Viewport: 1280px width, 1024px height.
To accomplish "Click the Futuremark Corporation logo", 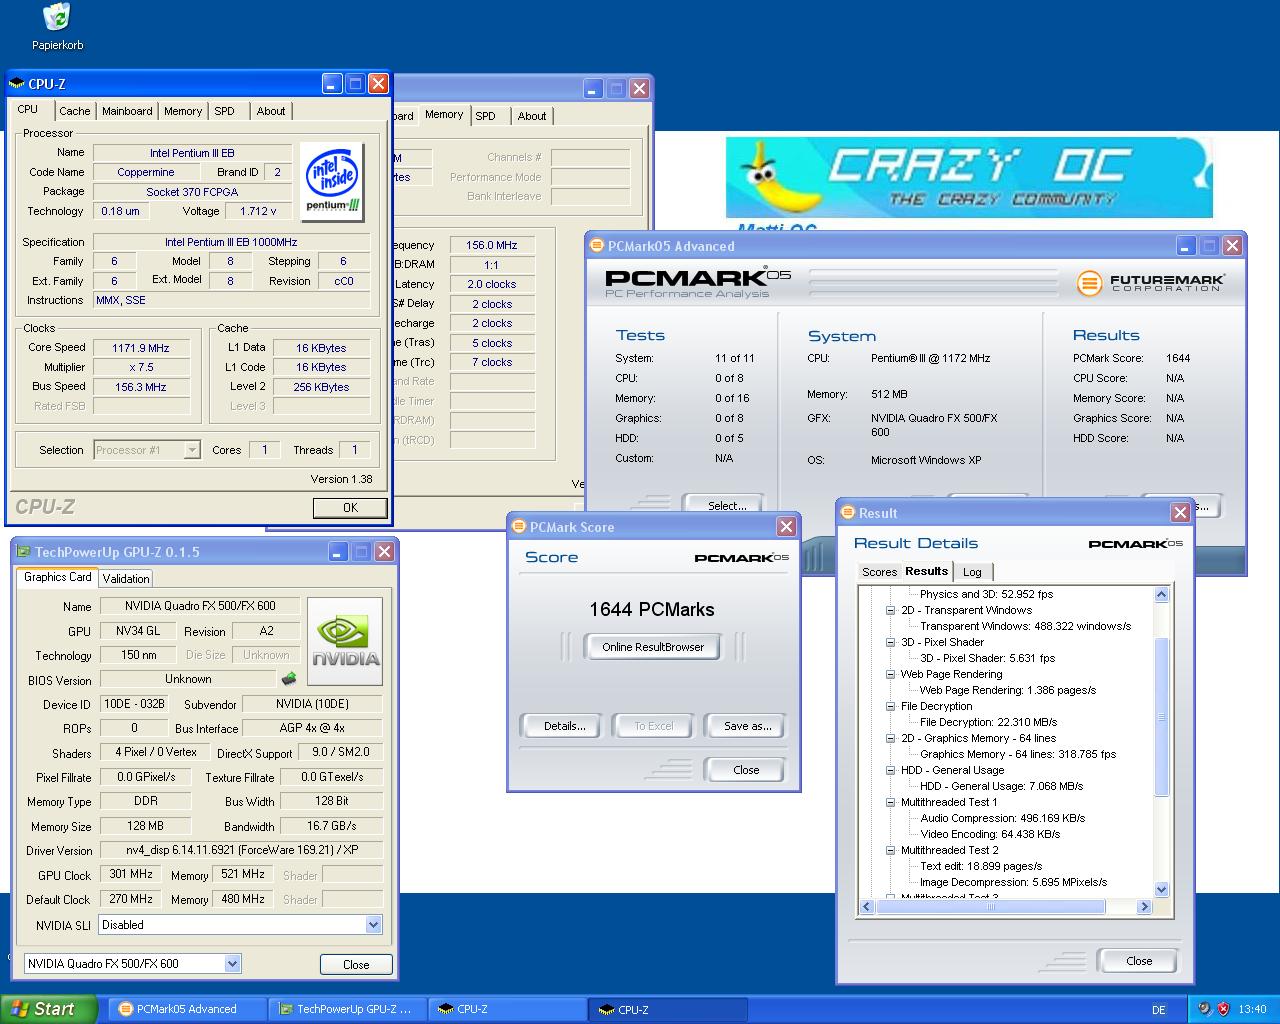I will [x=1150, y=283].
